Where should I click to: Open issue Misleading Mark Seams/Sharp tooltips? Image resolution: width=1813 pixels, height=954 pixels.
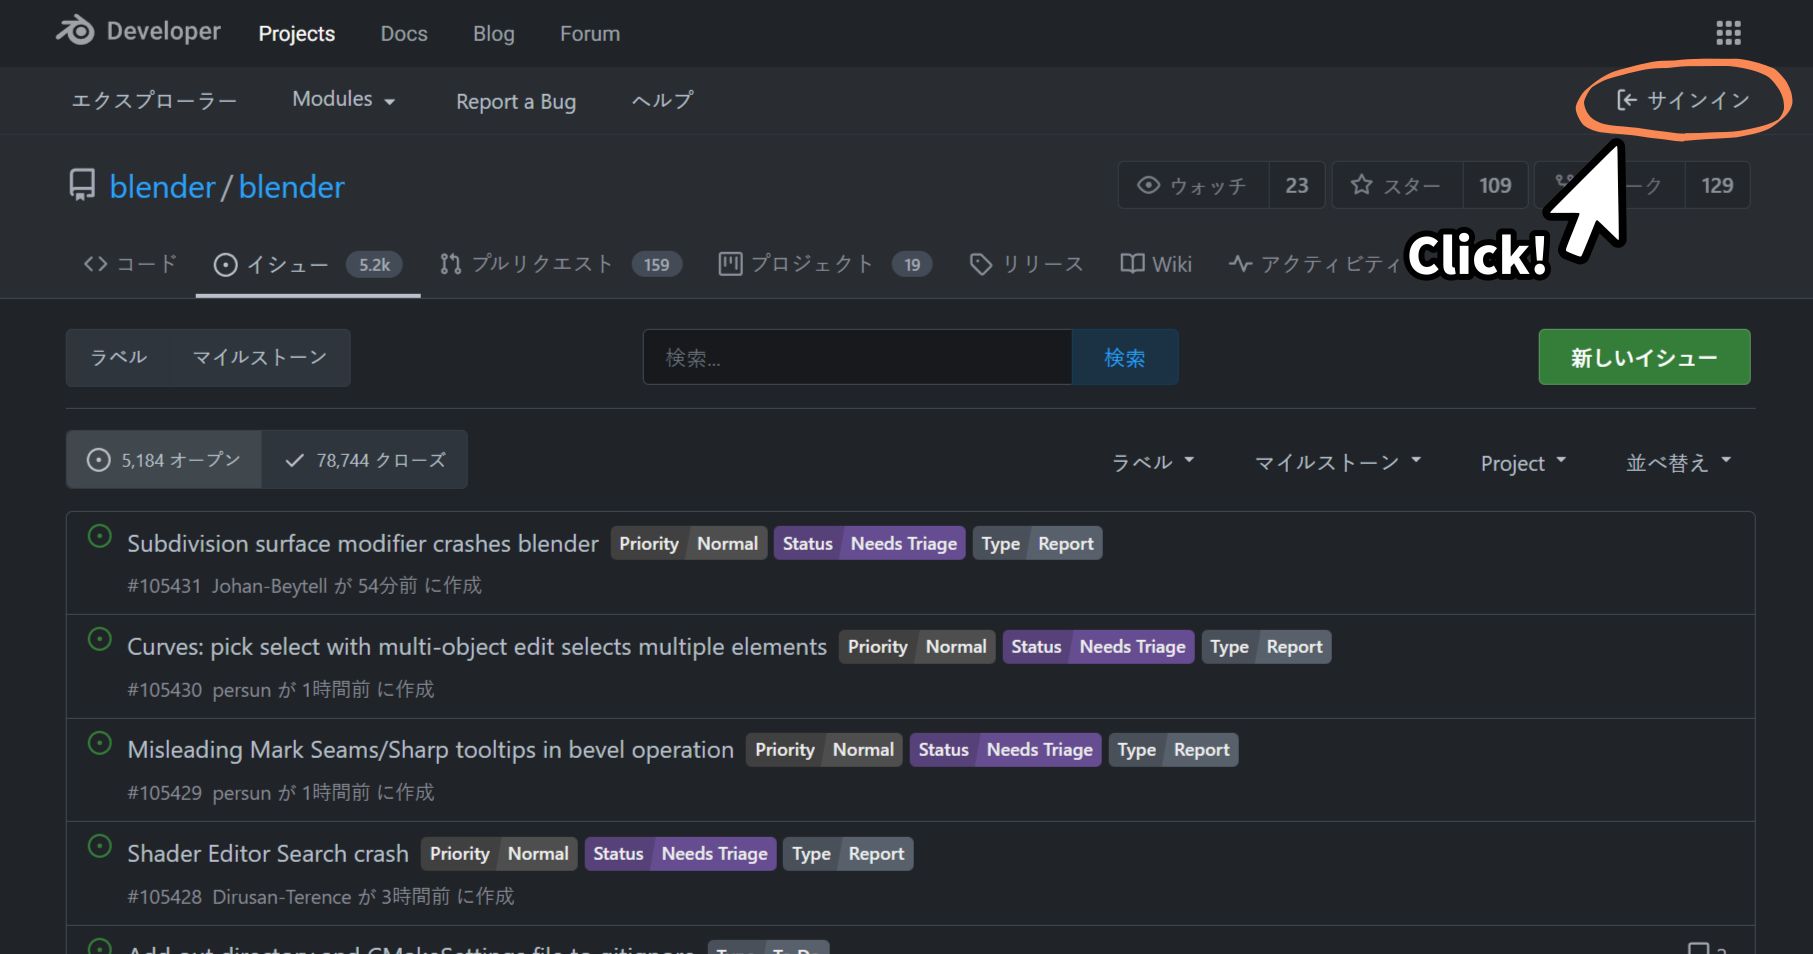(431, 750)
